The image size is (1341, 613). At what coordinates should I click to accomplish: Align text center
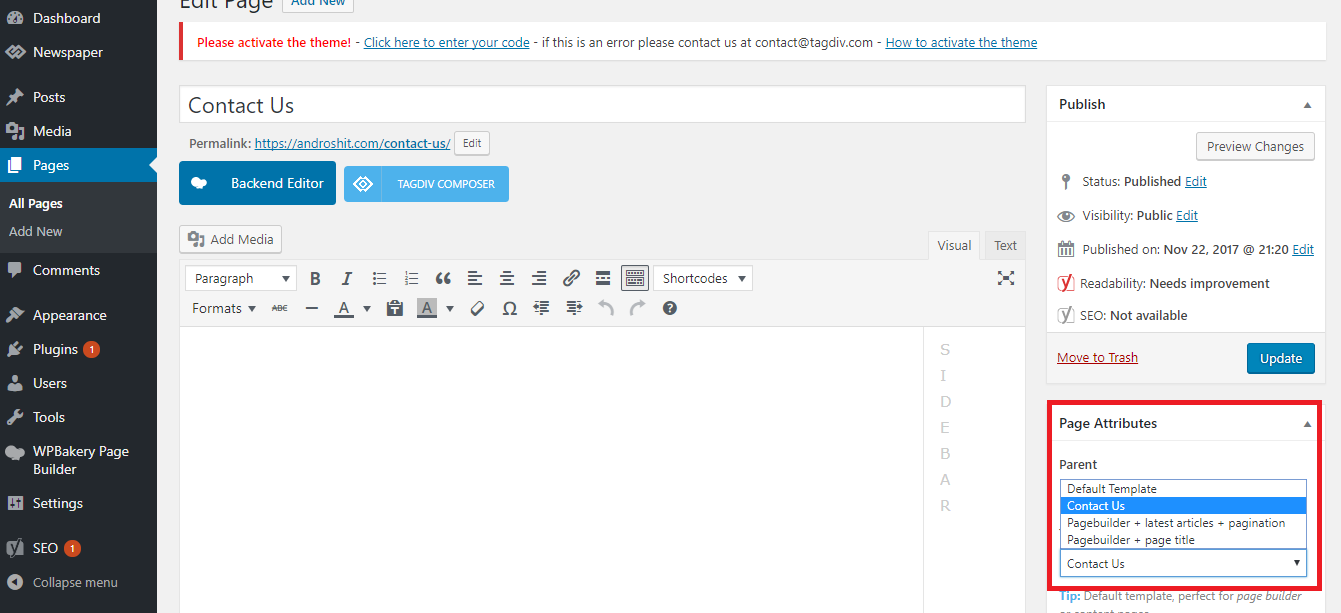click(507, 278)
